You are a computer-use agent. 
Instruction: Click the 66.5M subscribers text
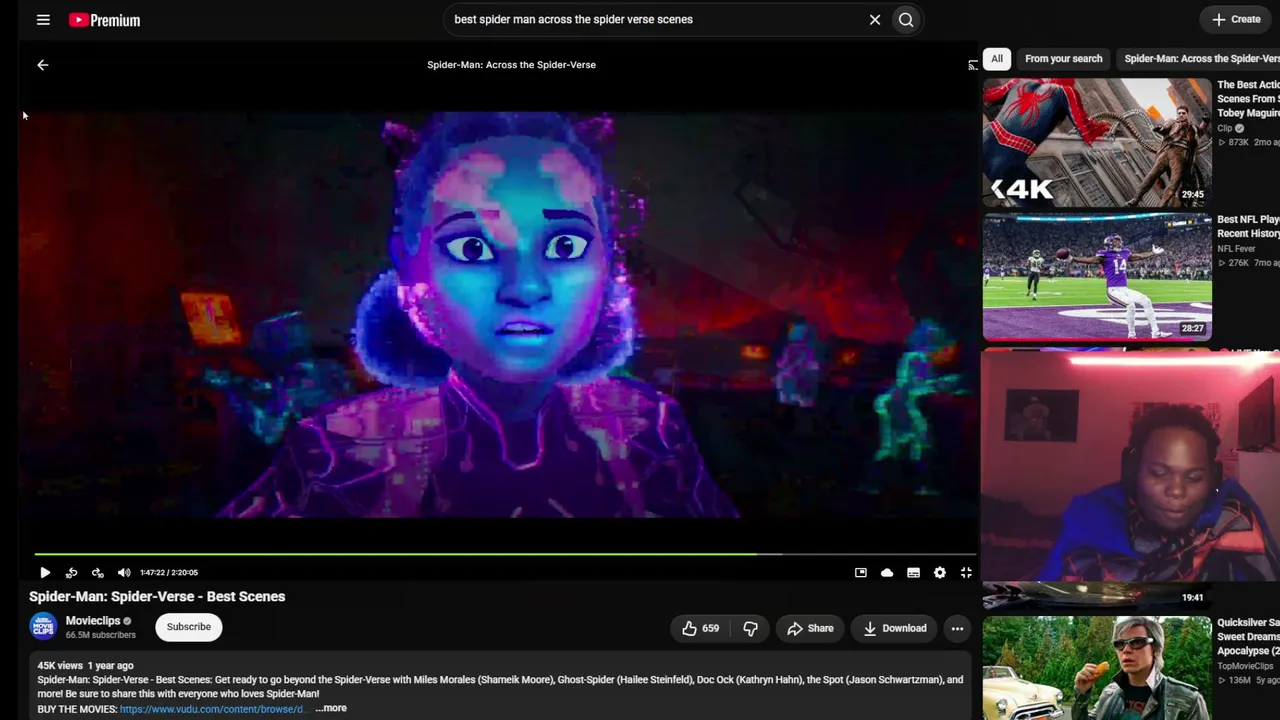pos(101,635)
